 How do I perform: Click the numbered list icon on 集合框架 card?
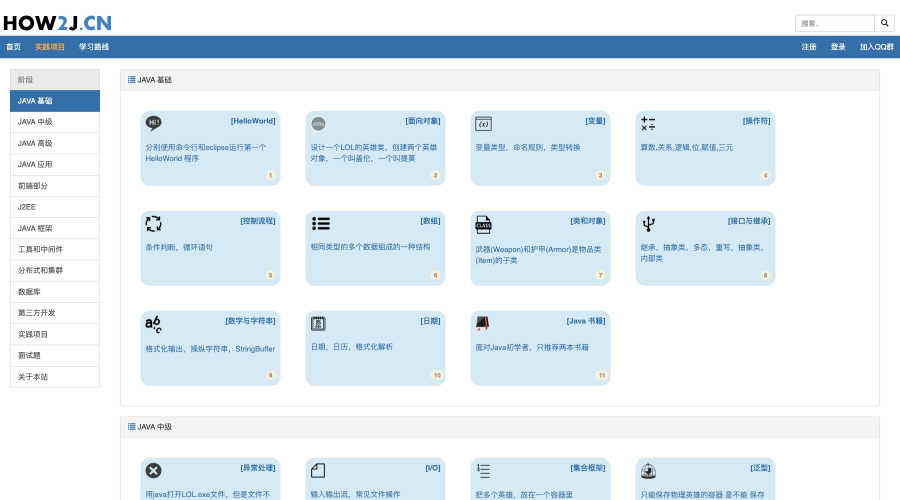click(483, 471)
